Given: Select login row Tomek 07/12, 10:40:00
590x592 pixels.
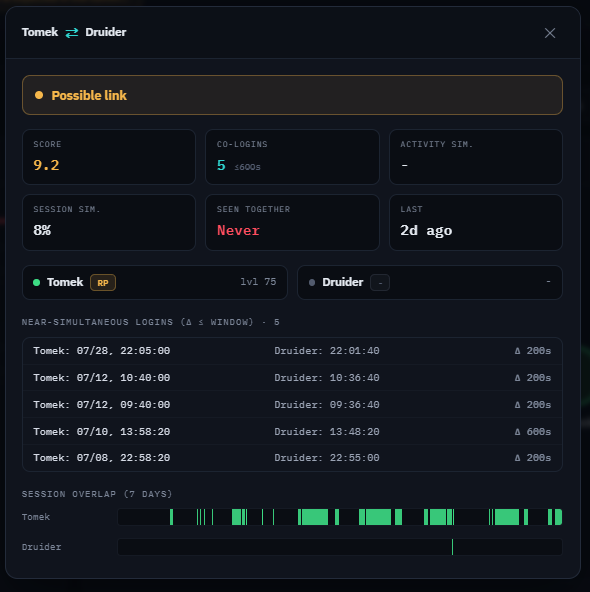Looking at the screenshot, I should 292,378.
